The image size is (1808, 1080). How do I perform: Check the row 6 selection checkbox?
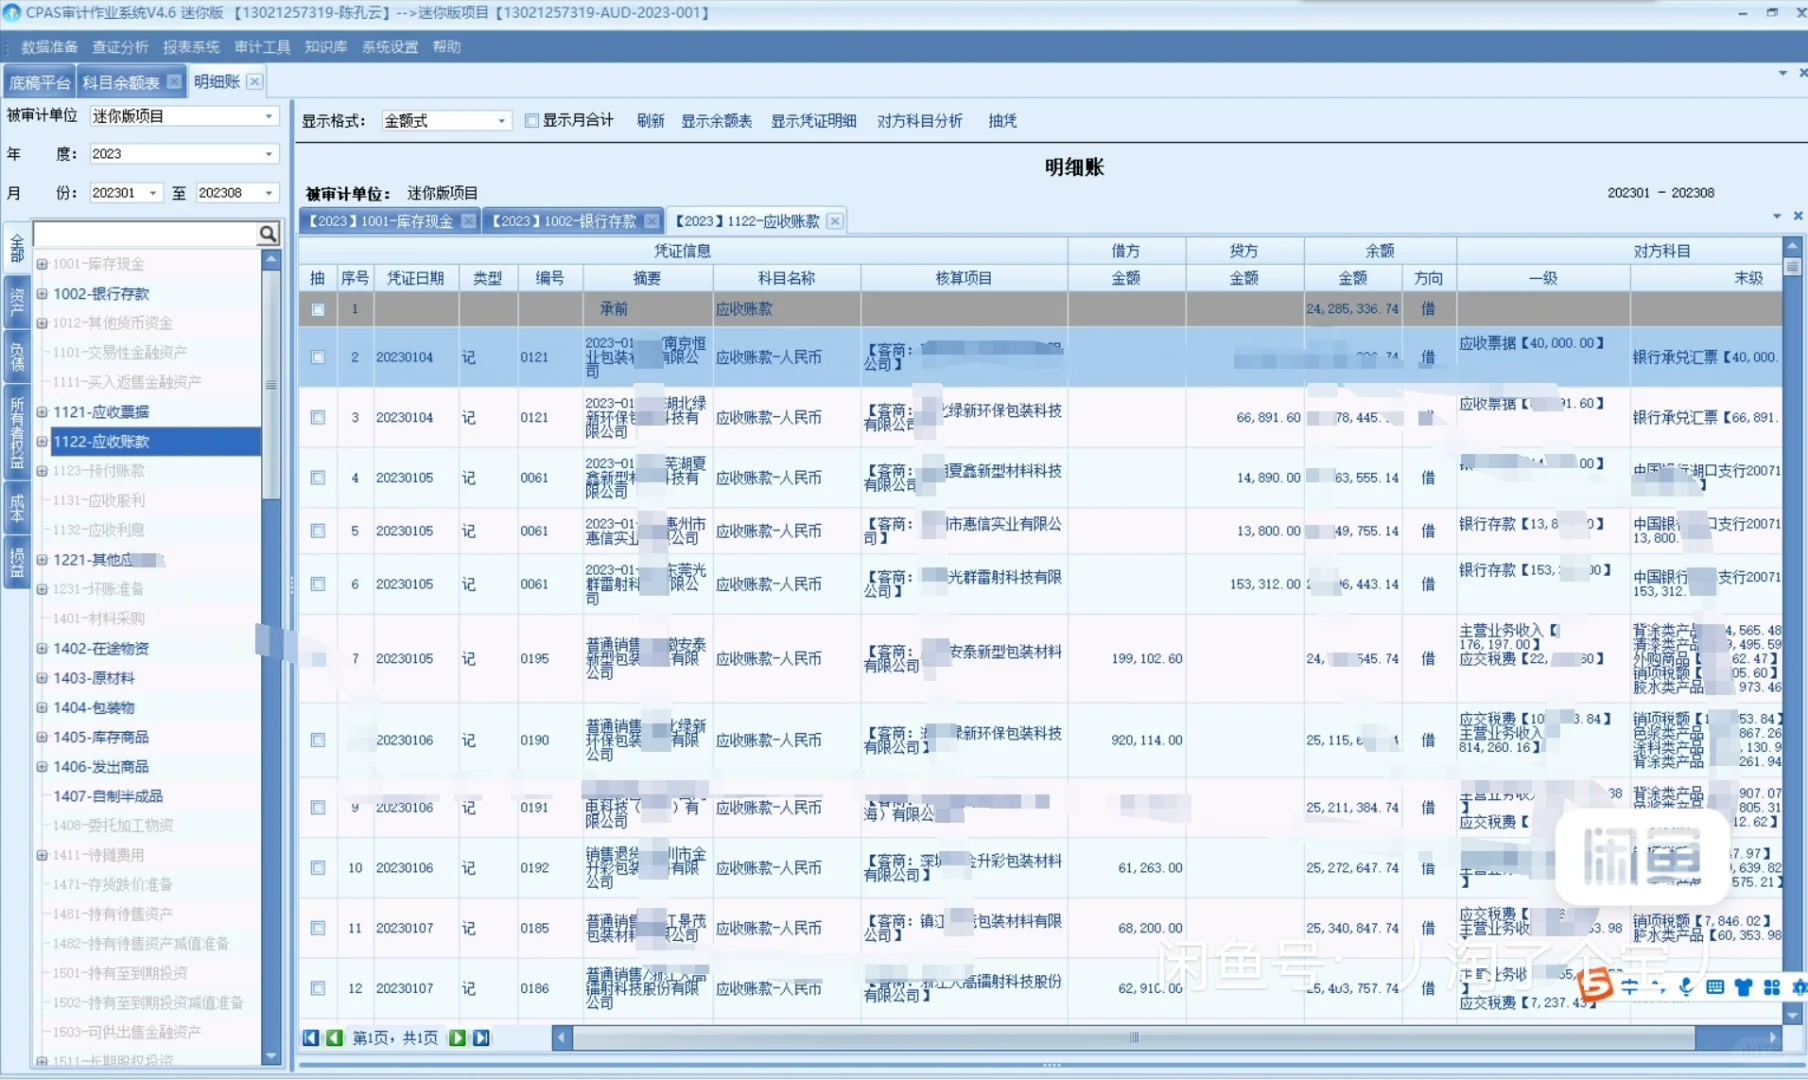pos(317,584)
